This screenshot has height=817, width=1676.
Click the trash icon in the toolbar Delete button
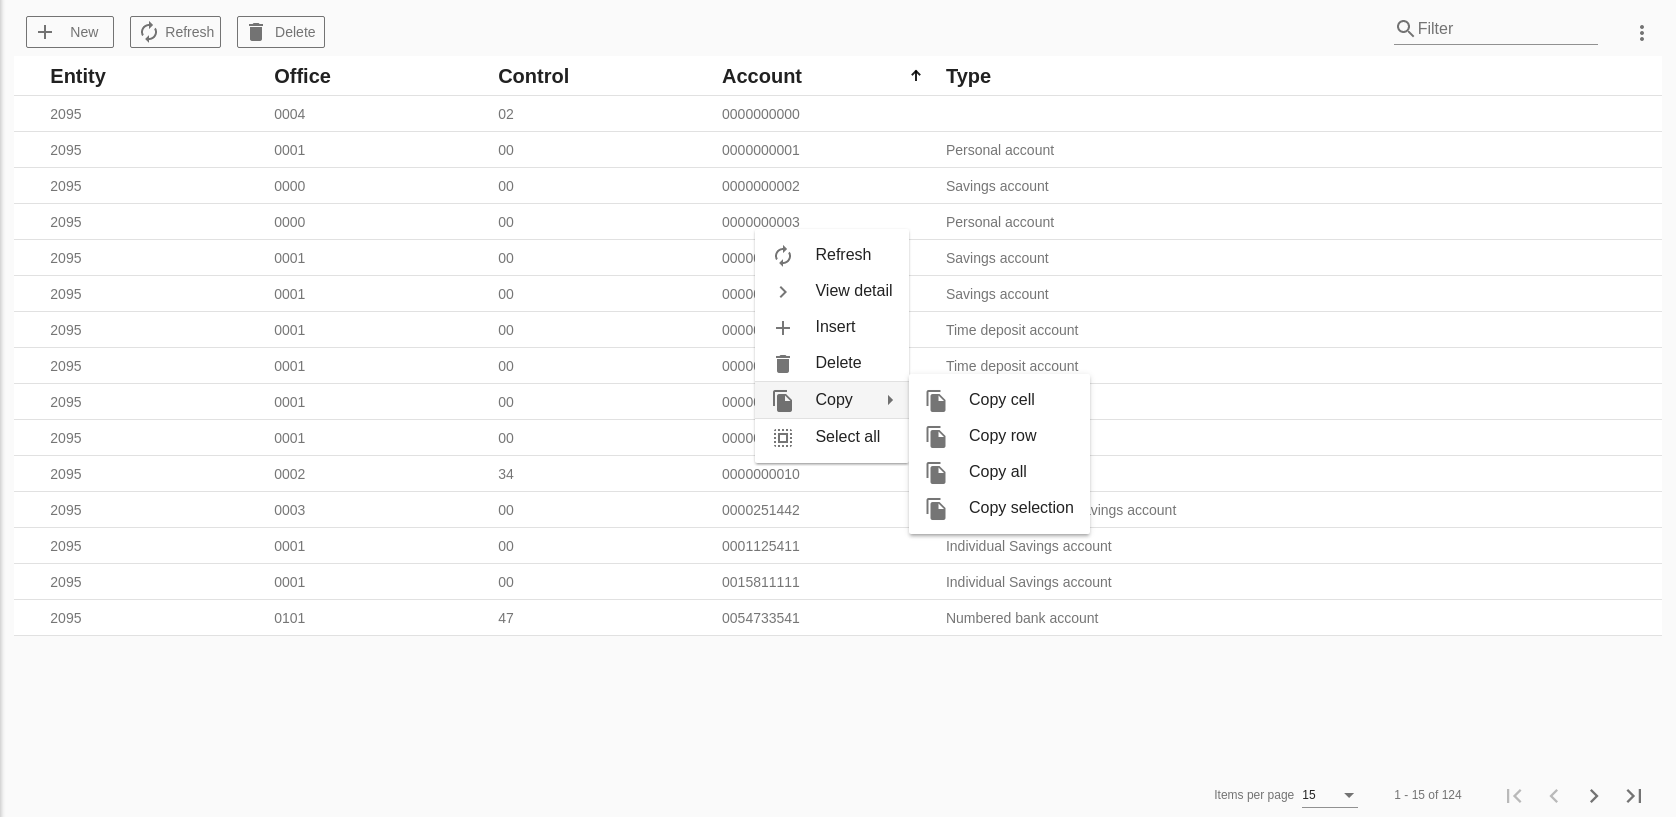coord(256,32)
